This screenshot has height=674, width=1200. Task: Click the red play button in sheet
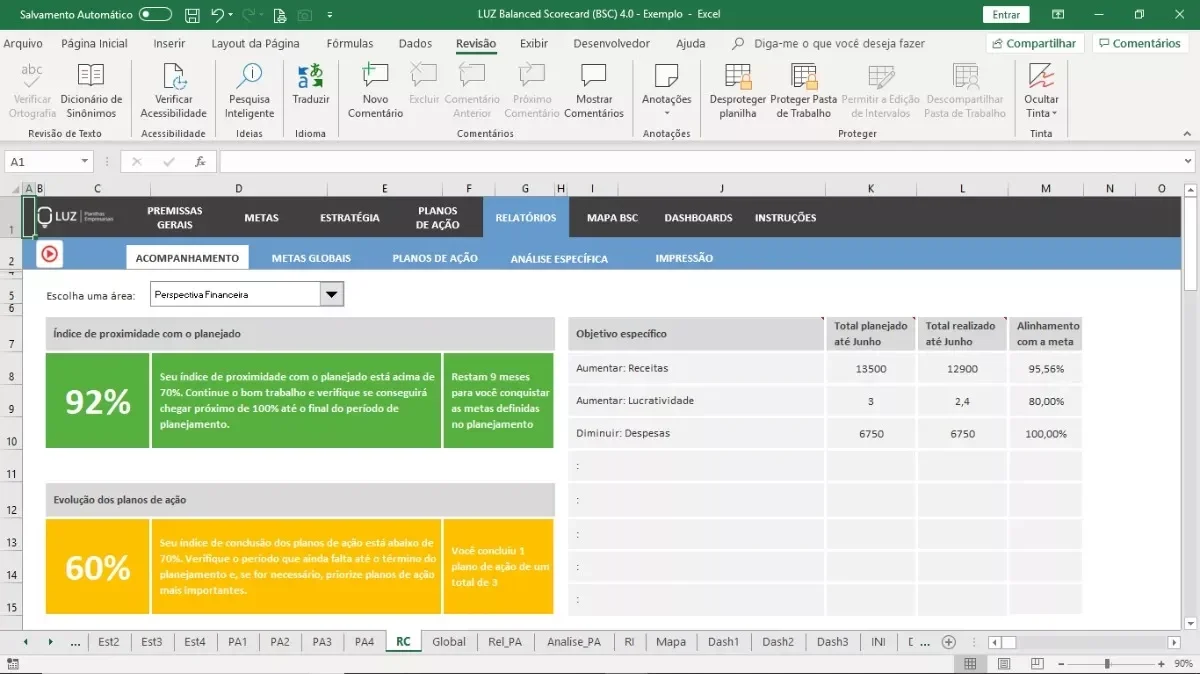[49, 254]
